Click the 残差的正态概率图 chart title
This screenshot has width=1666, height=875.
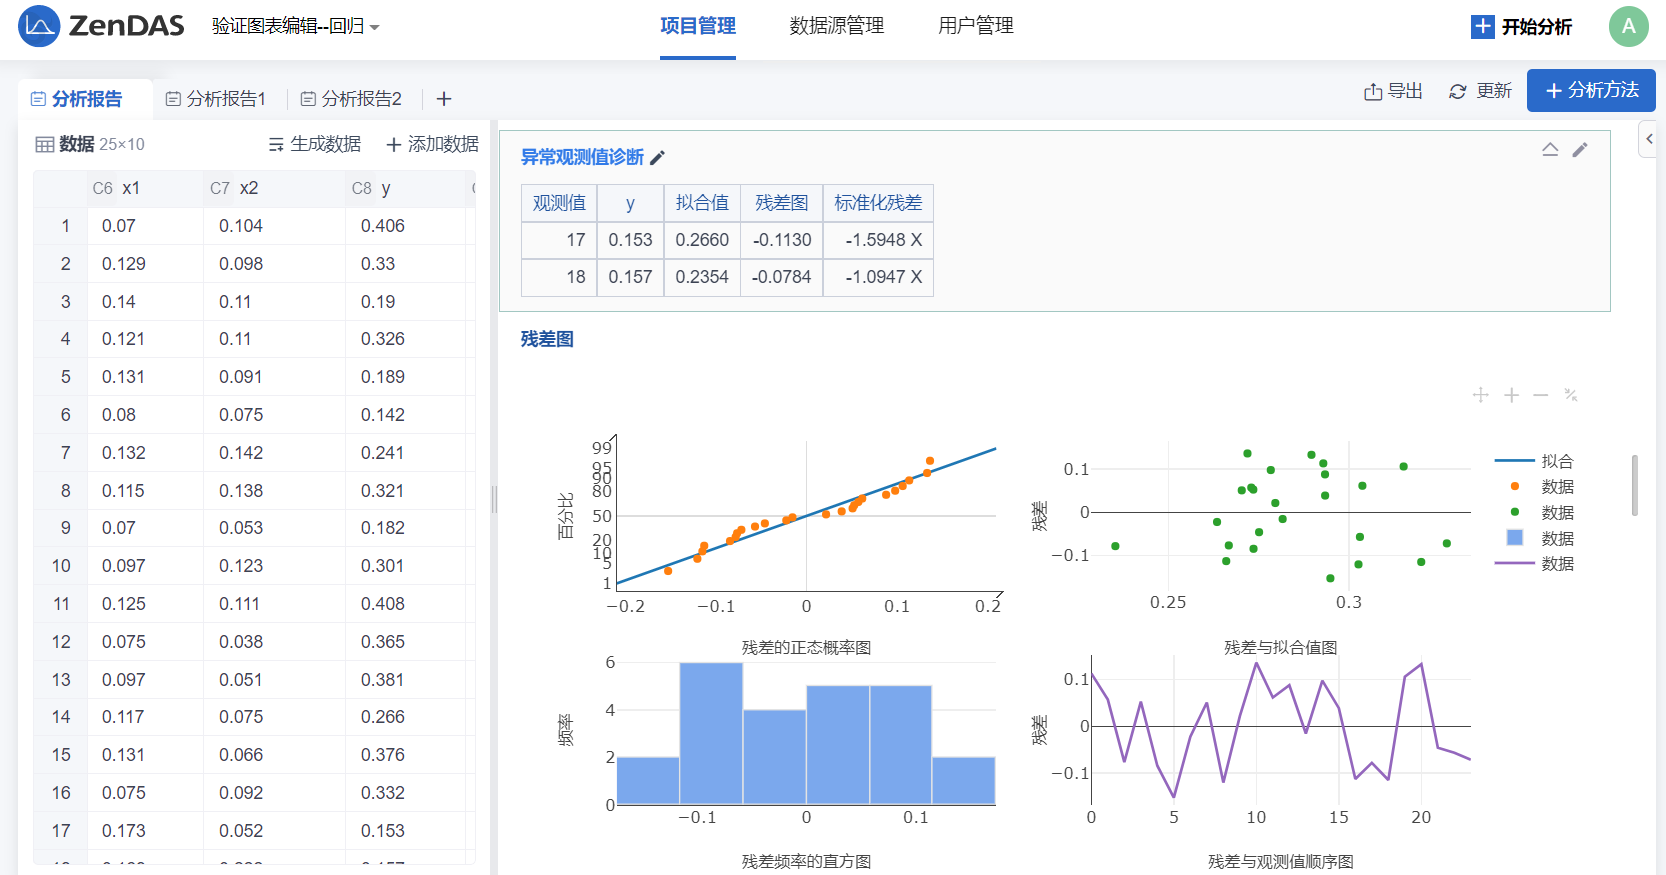806,648
